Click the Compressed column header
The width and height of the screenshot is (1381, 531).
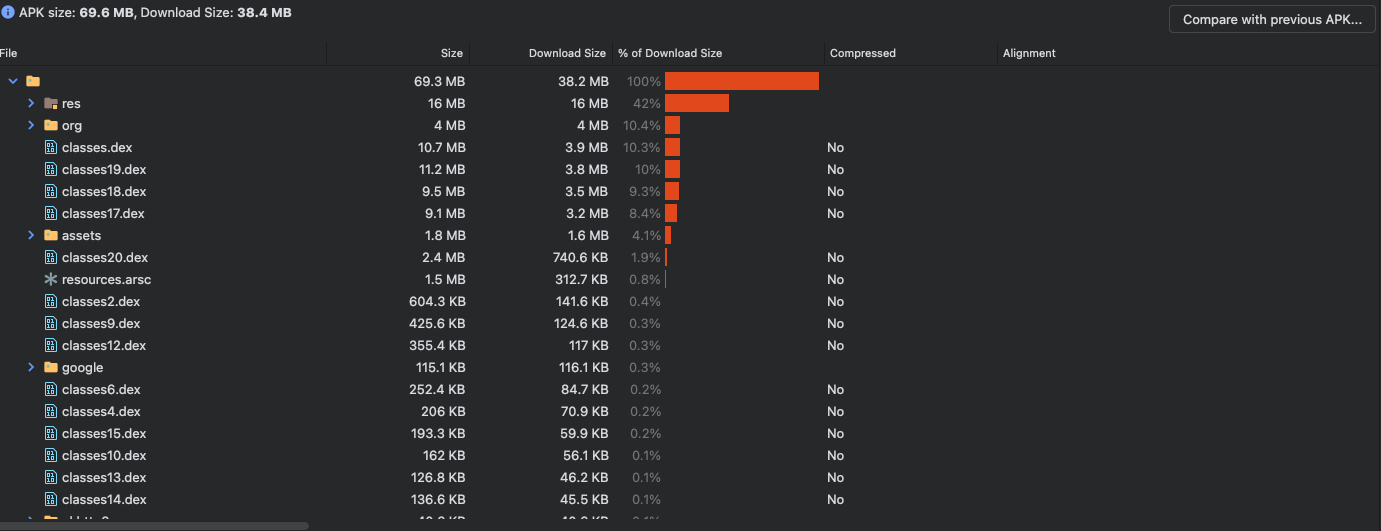(x=862, y=53)
